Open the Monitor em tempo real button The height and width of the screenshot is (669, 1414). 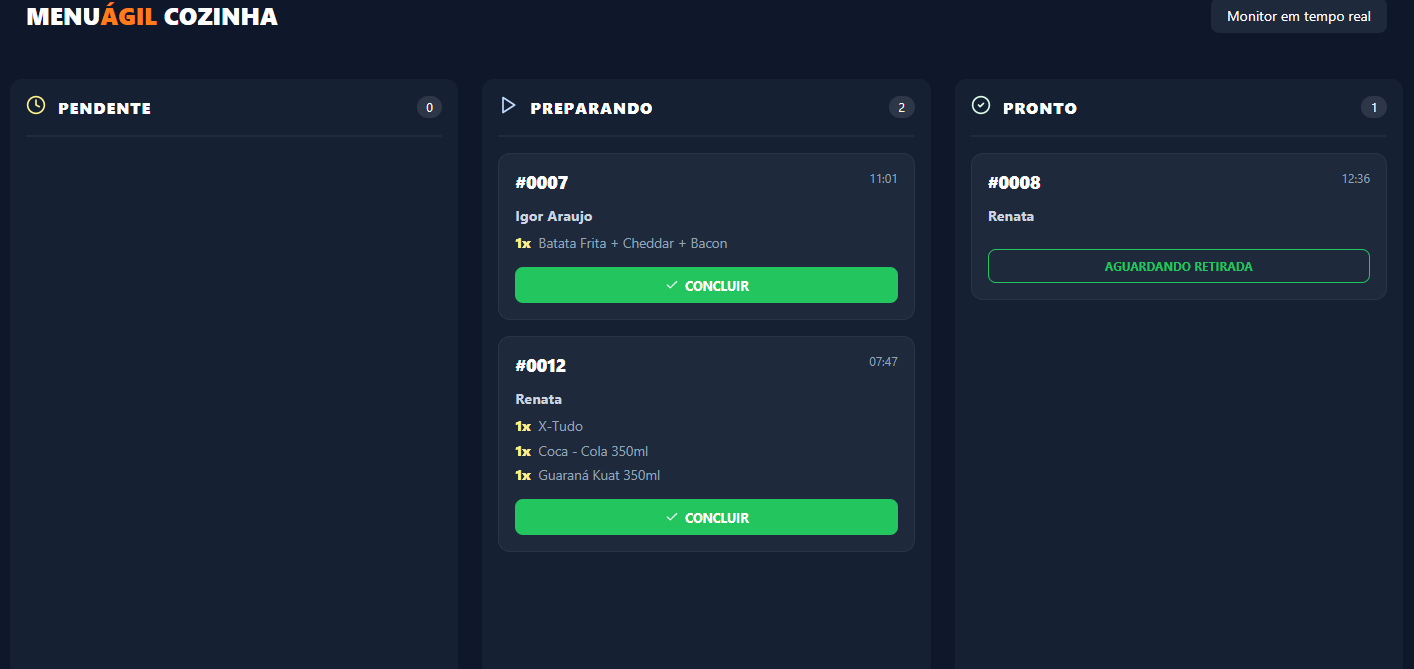pyautogui.click(x=1298, y=16)
